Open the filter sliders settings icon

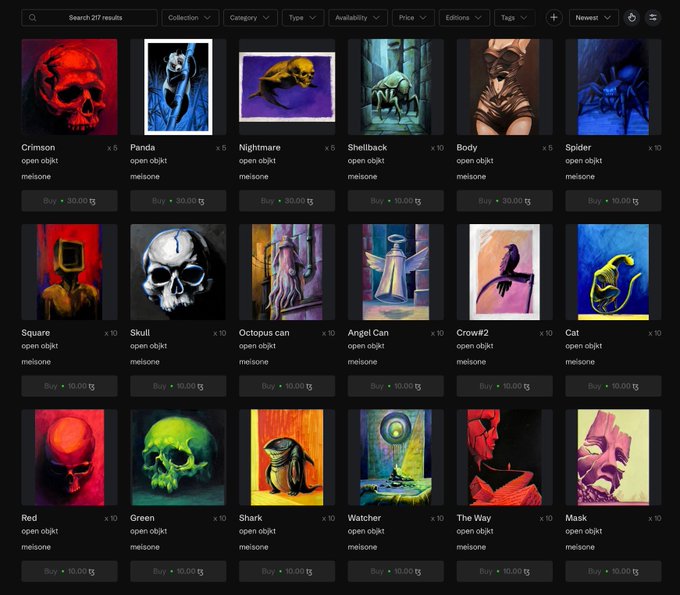point(653,18)
